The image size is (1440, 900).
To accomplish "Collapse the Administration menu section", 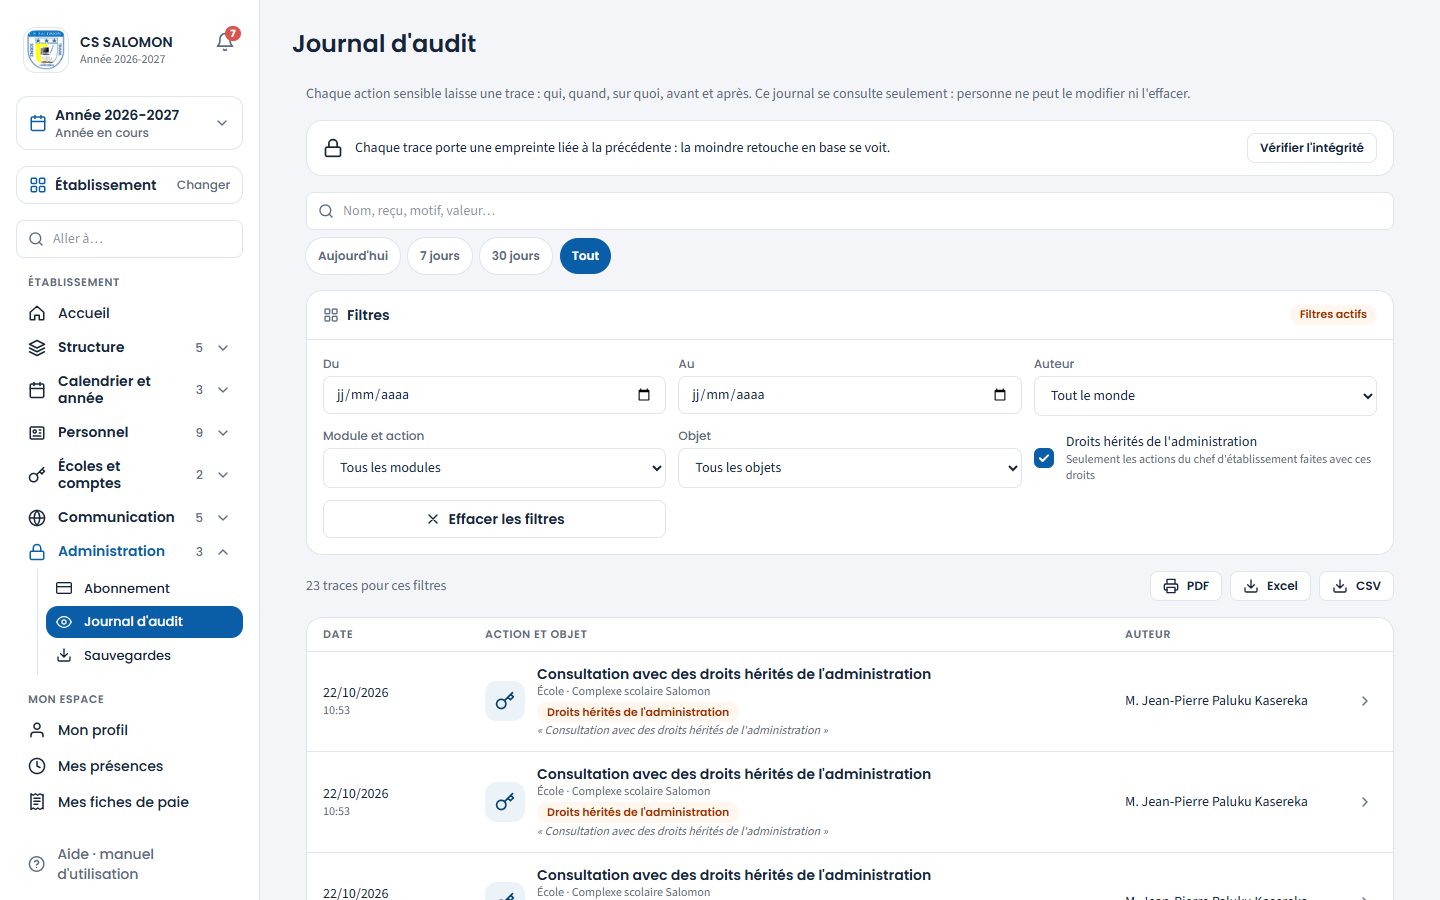I will [x=223, y=552].
